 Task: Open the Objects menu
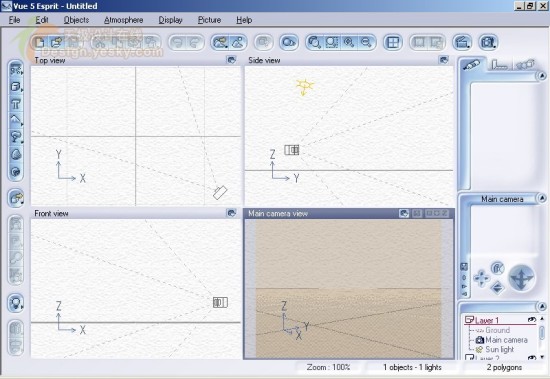[76, 20]
